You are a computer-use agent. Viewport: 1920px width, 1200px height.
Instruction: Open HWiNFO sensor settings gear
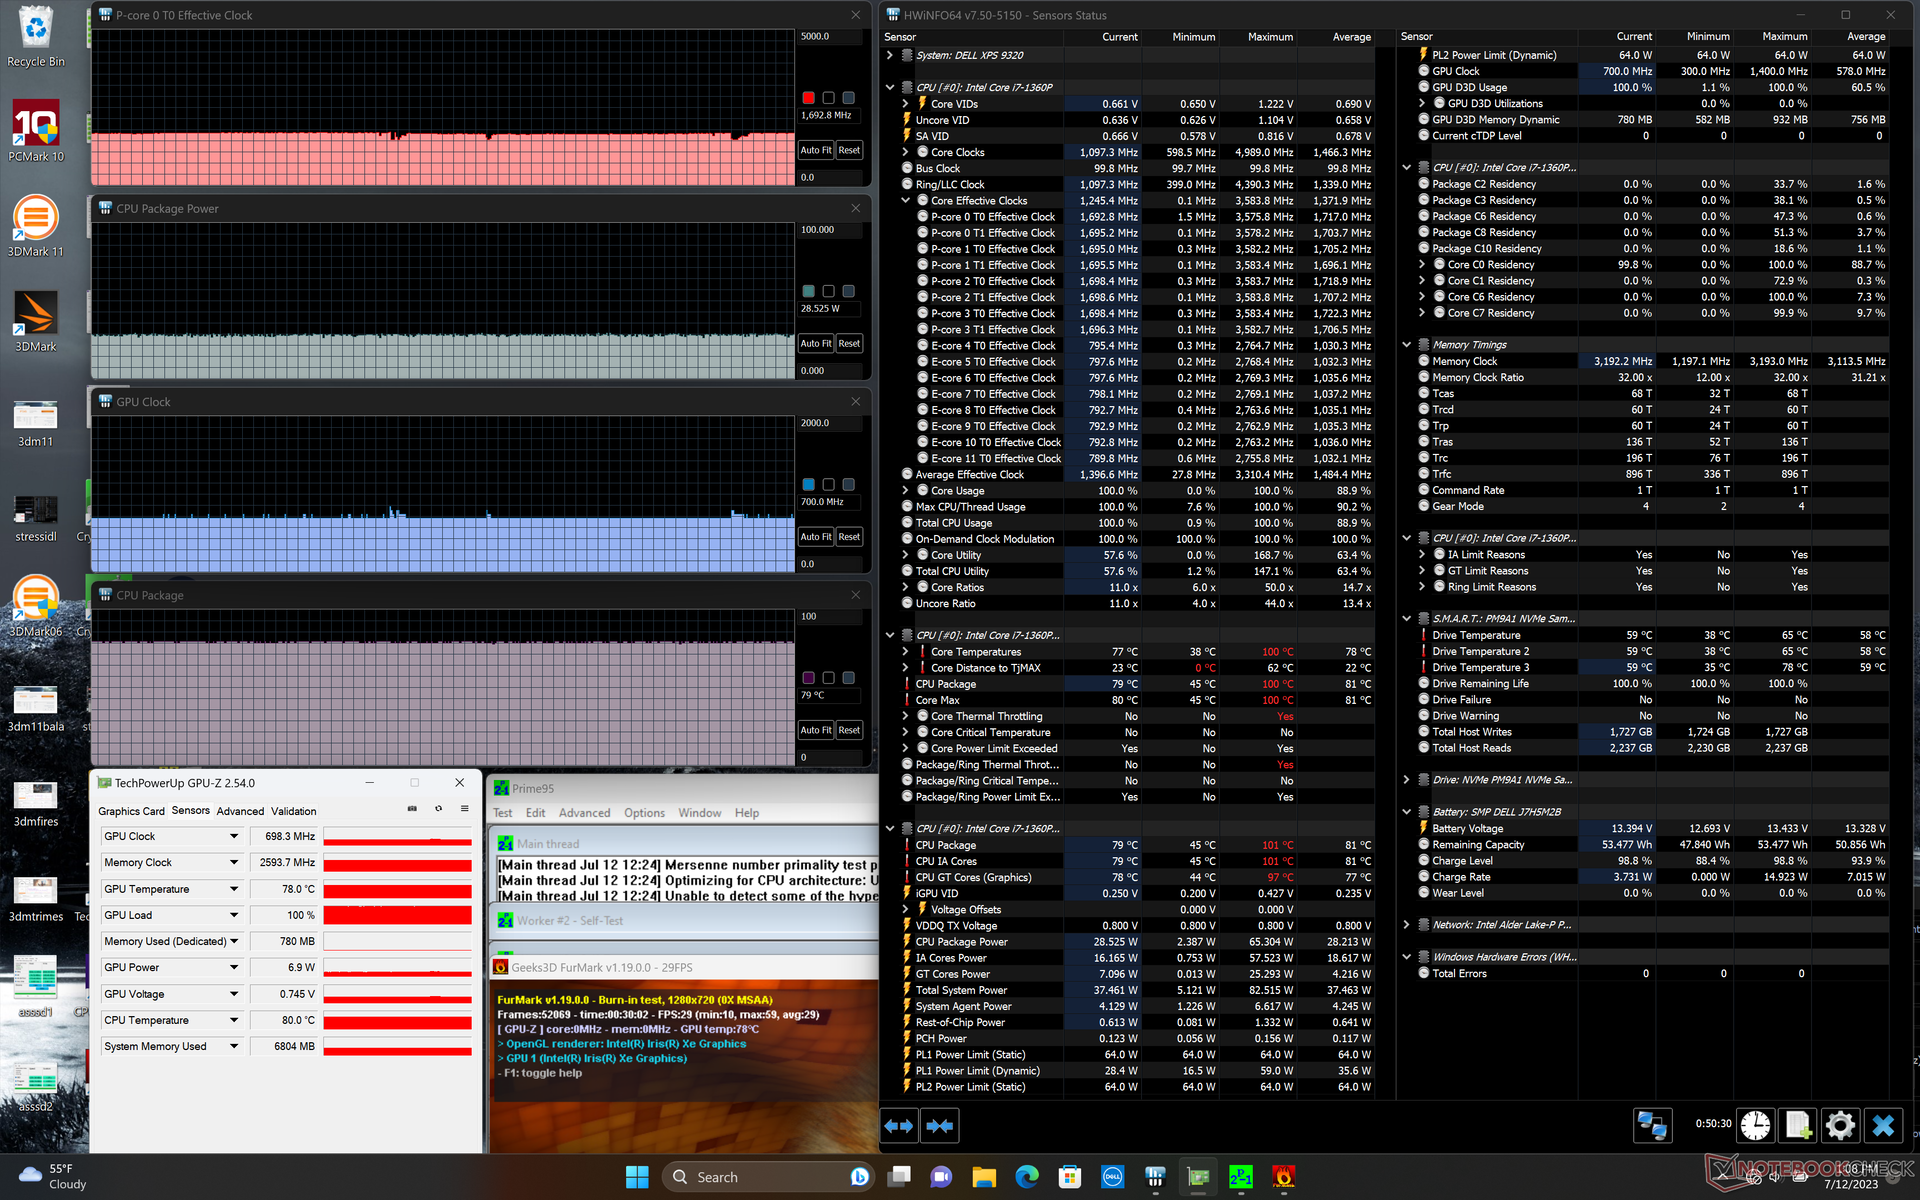[x=1839, y=1125]
